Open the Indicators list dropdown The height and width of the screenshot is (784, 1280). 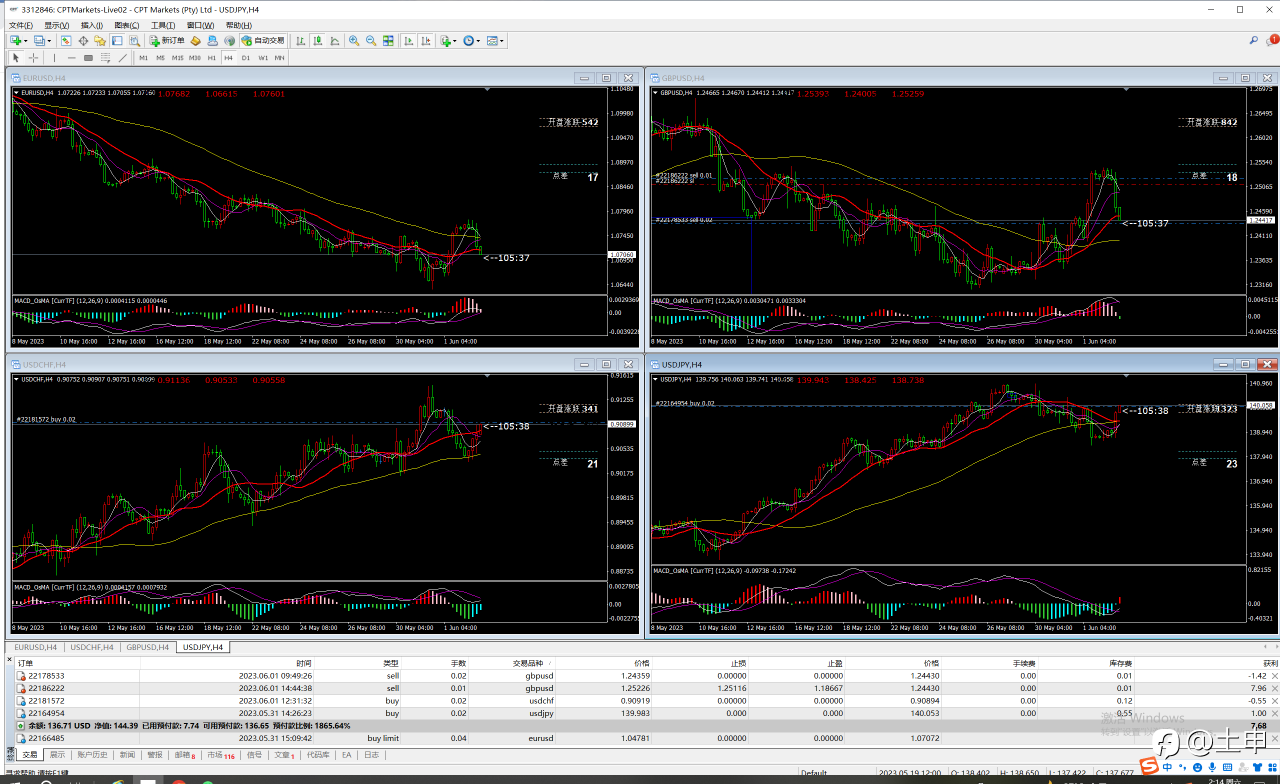point(448,41)
